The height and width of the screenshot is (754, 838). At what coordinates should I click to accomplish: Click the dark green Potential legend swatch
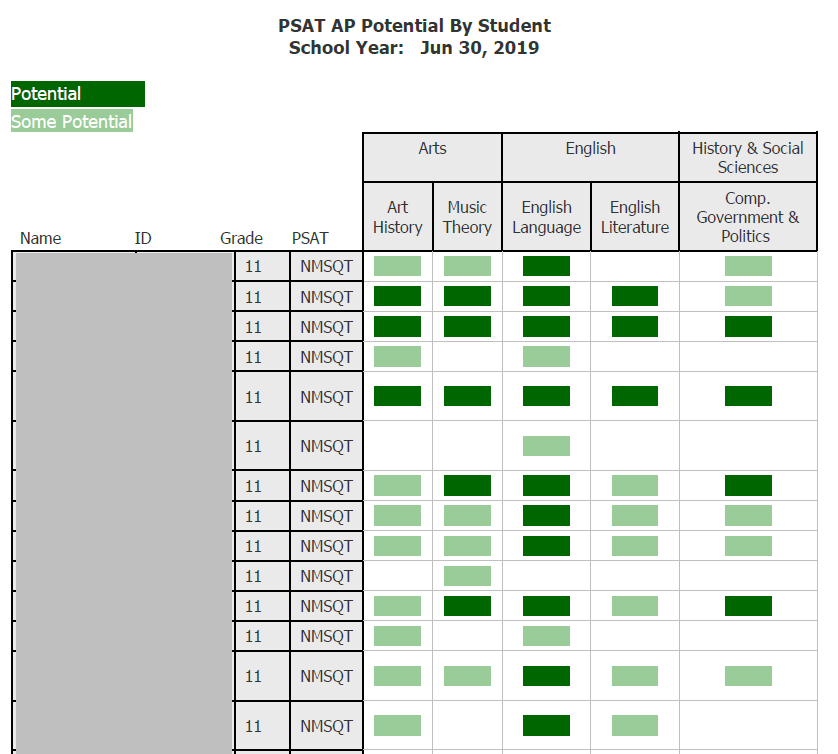(78, 94)
